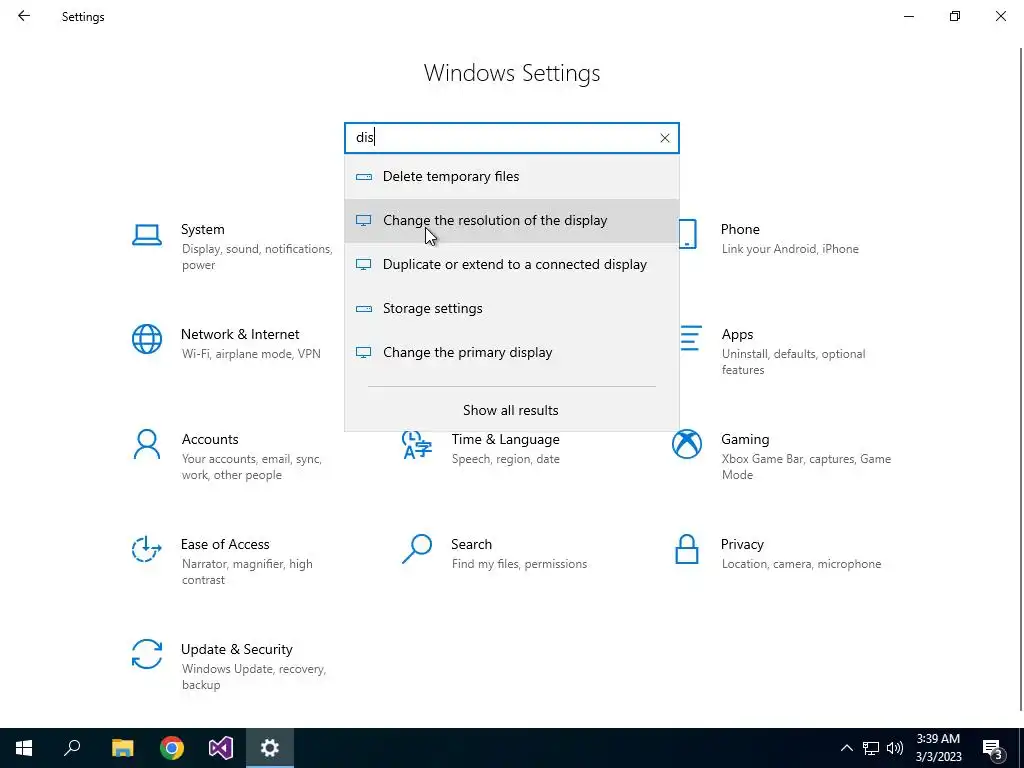Click the vertical scrollbar on the right
Viewport: 1024px width, 768px height.
pyautogui.click(x=1021, y=379)
